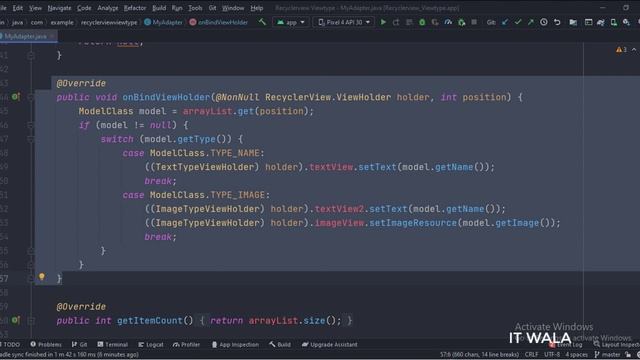Open the Navigate menu
Viewport: 640px width, 360px height.
point(59,8)
